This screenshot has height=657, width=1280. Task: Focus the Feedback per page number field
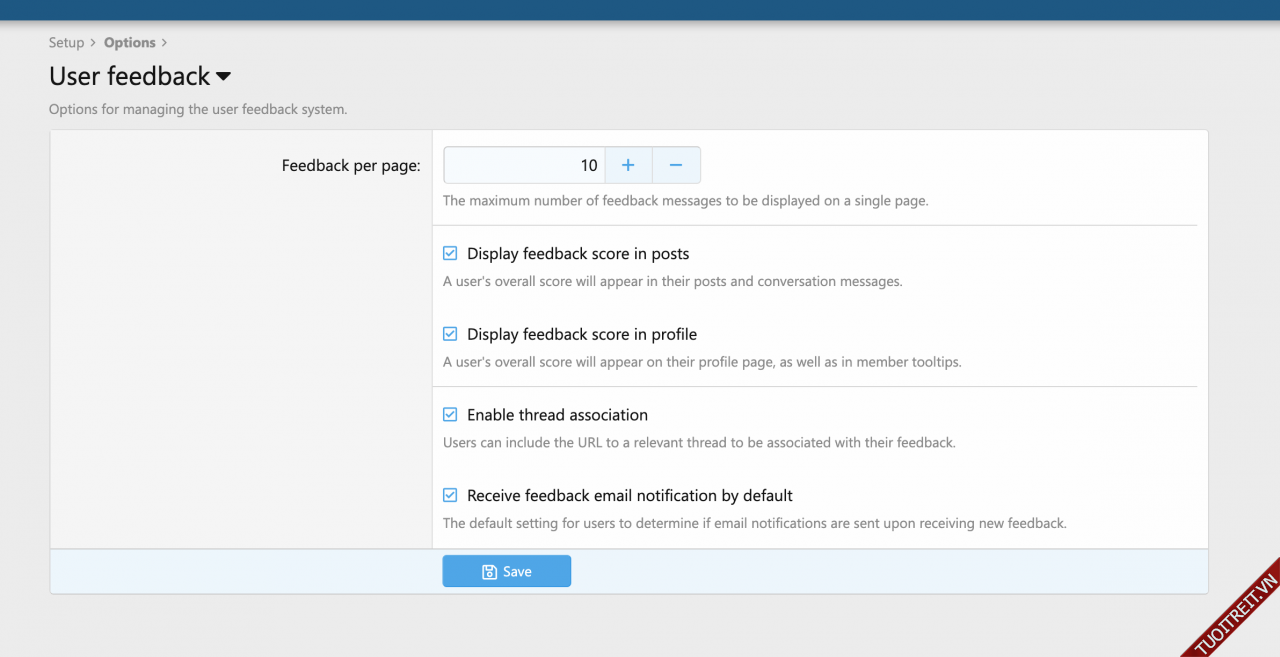pyautogui.click(x=524, y=165)
